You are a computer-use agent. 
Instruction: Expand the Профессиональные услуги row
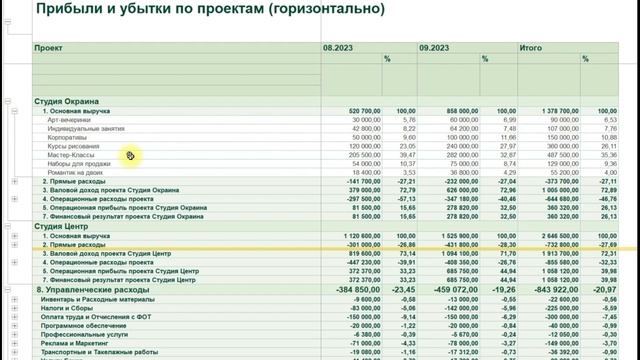[x=15, y=335]
